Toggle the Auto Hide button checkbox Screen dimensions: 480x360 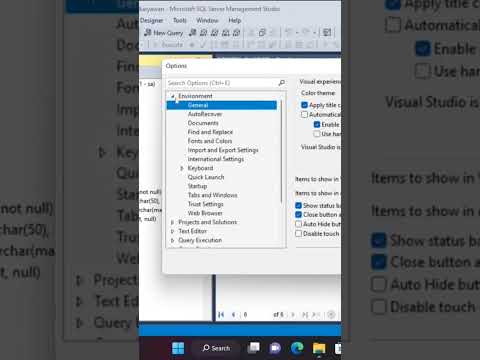coord(298,224)
